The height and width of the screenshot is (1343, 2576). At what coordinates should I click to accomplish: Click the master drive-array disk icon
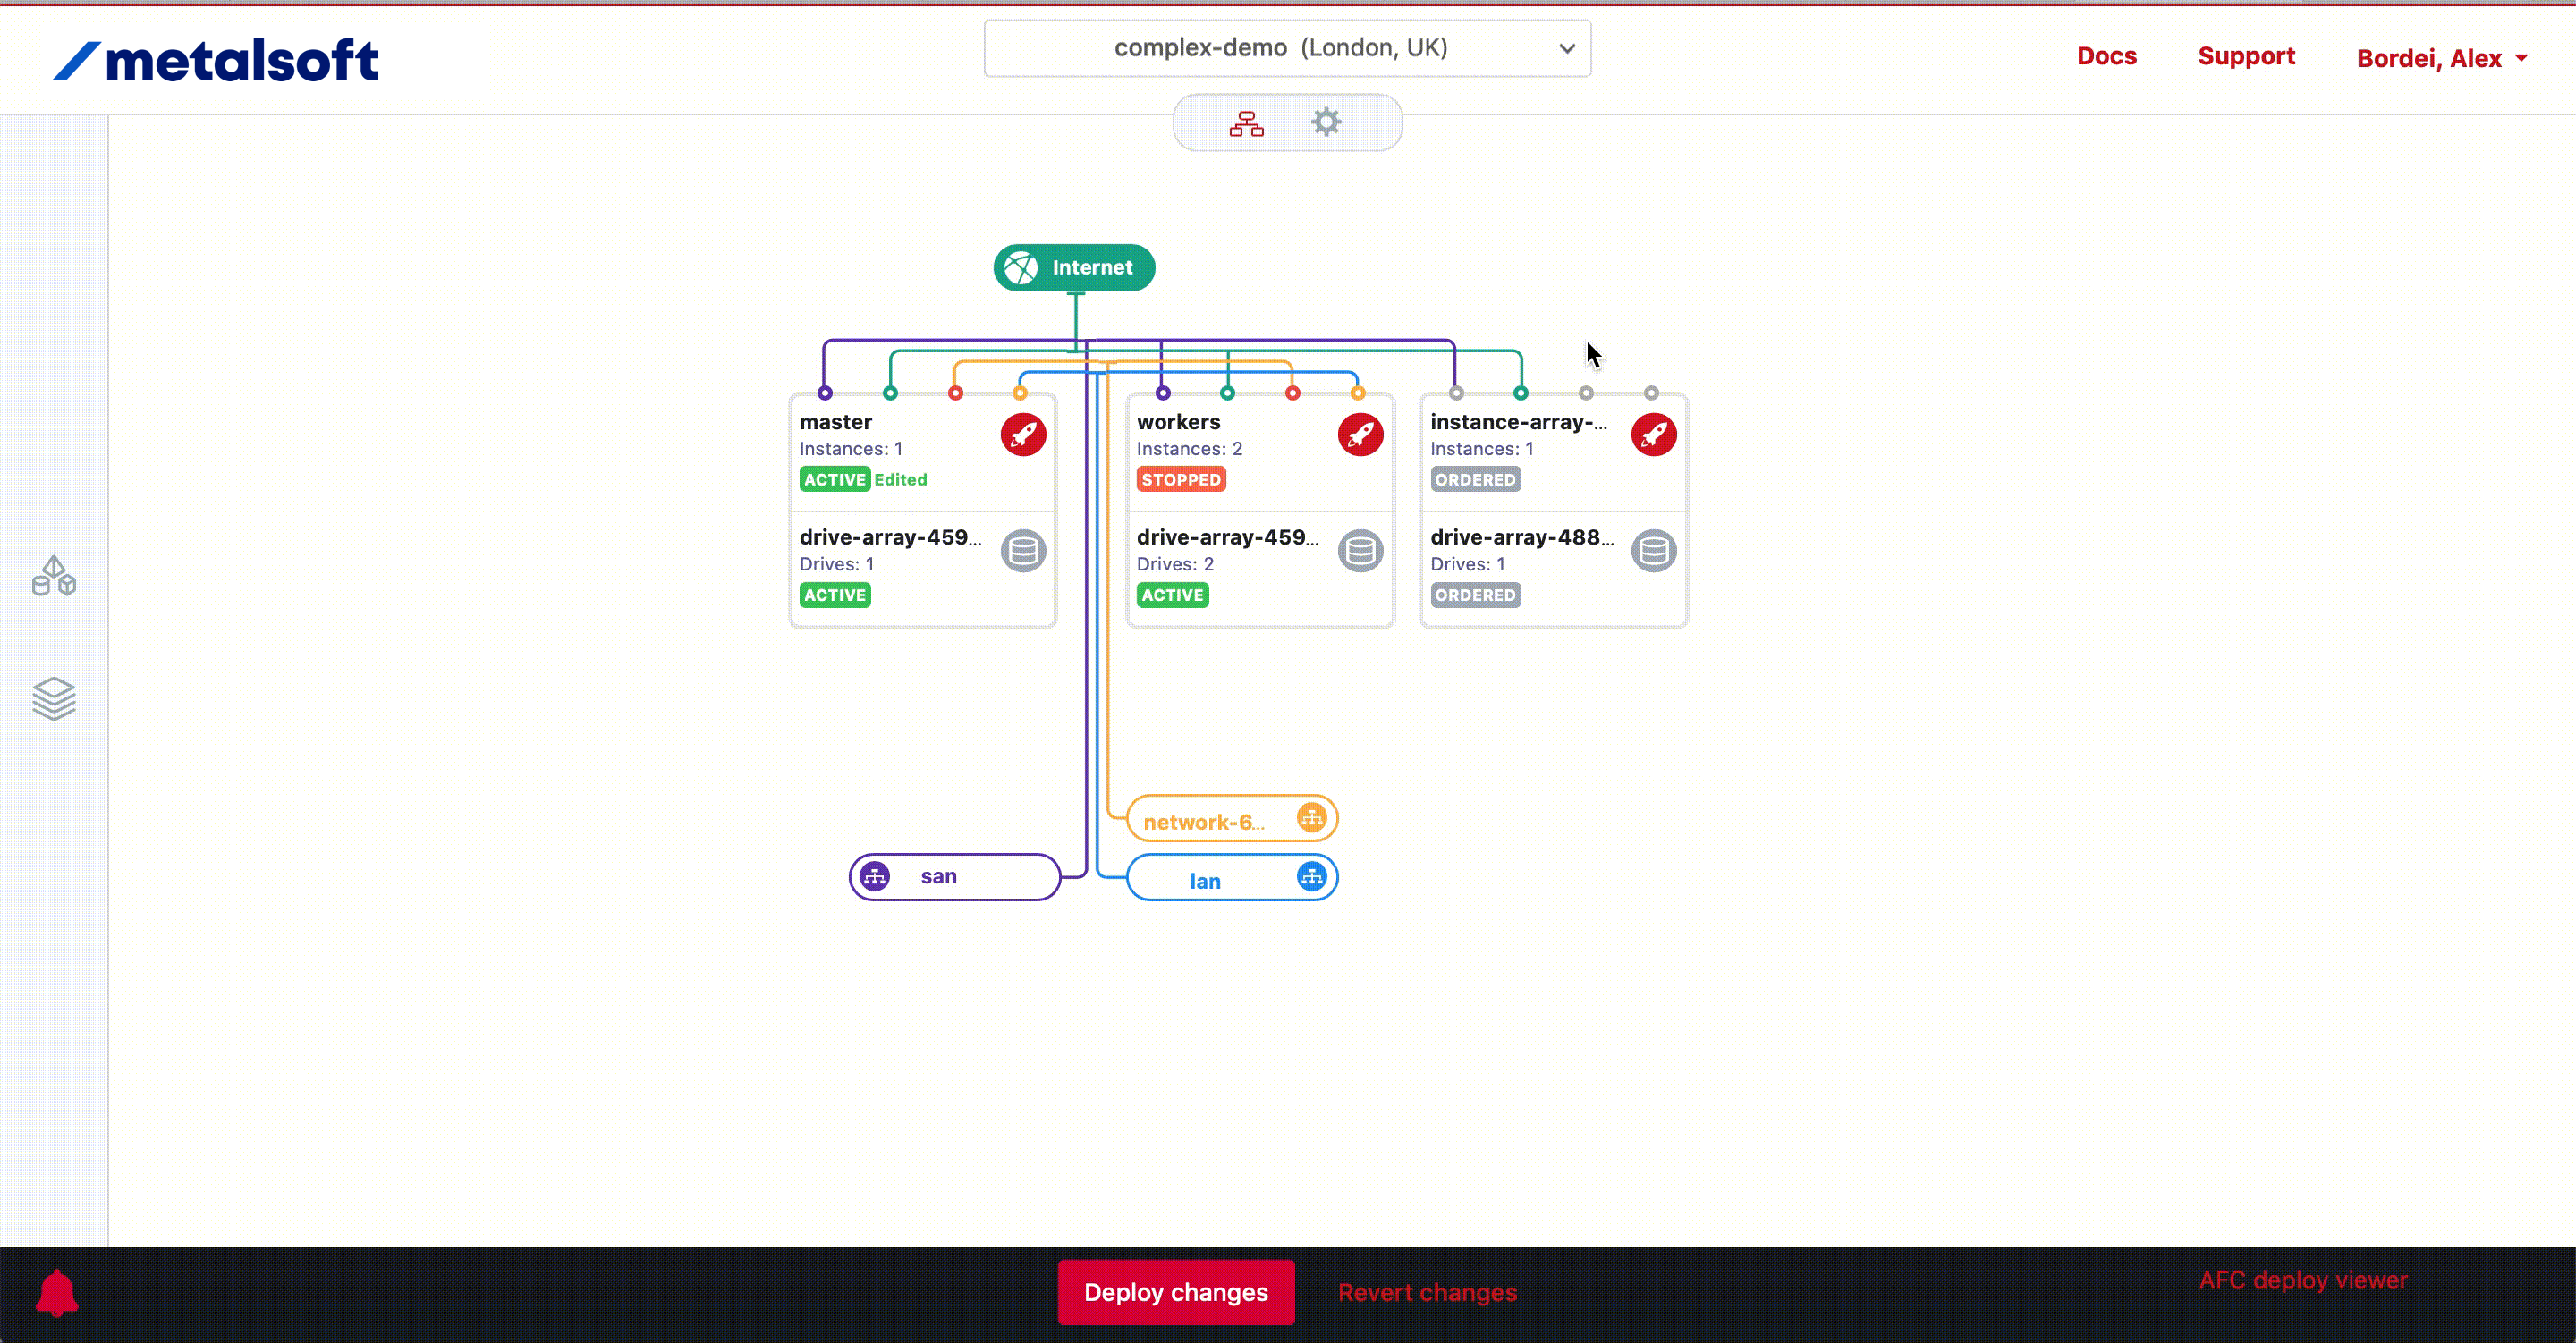pyautogui.click(x=1023, y=551)
